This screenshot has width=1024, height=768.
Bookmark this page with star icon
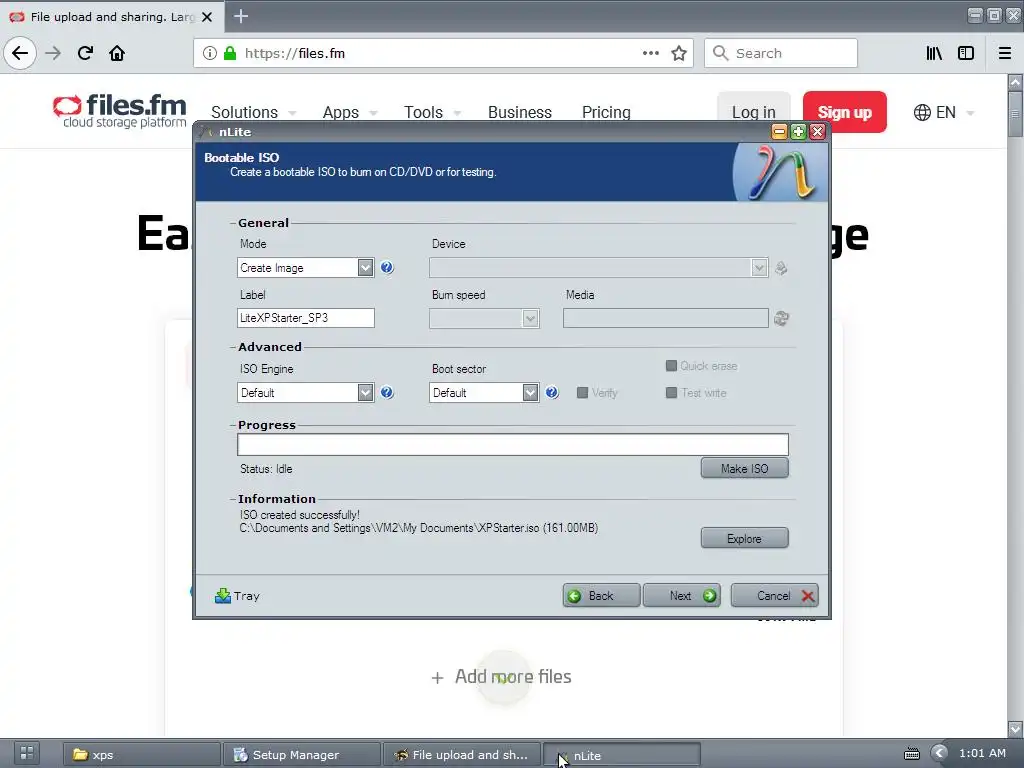pos(679,53)
